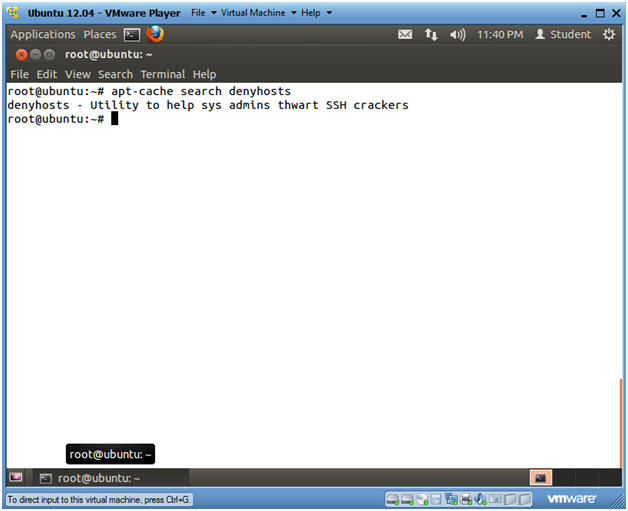Image resolution: width=628 pixels, height=511 pixels.
Task: Click the 'root@ubuntu: ~' terminal title text
Action: point(109,54)
